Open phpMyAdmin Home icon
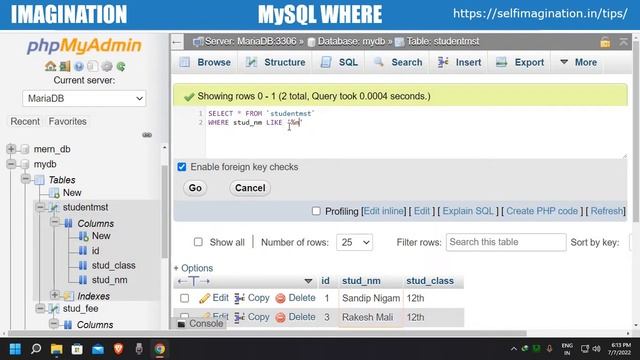640x360 pixels. [51, 66]
